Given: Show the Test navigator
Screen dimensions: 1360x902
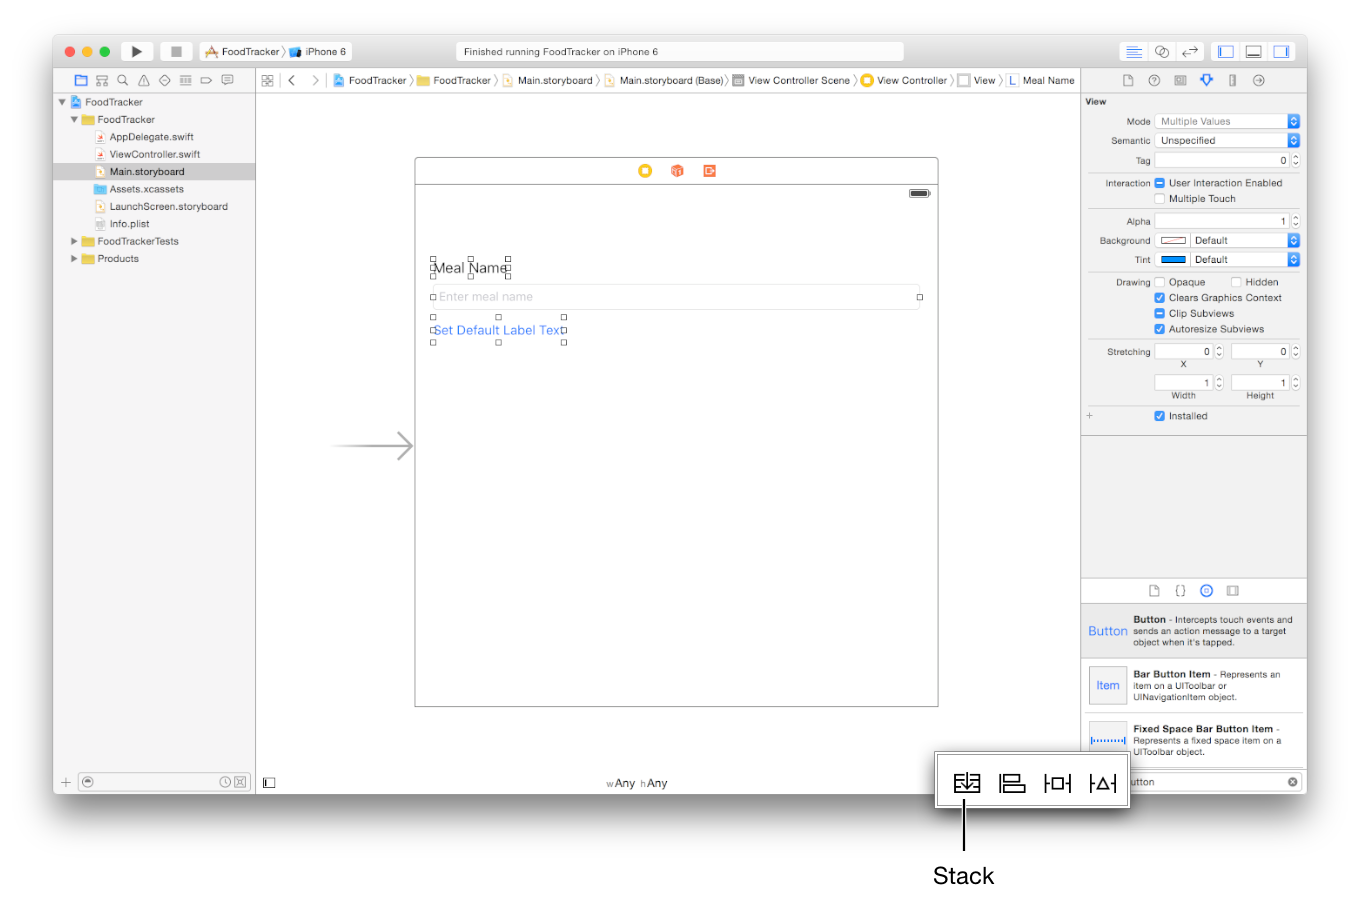Looking at the screenshot, I should (165, 80).
